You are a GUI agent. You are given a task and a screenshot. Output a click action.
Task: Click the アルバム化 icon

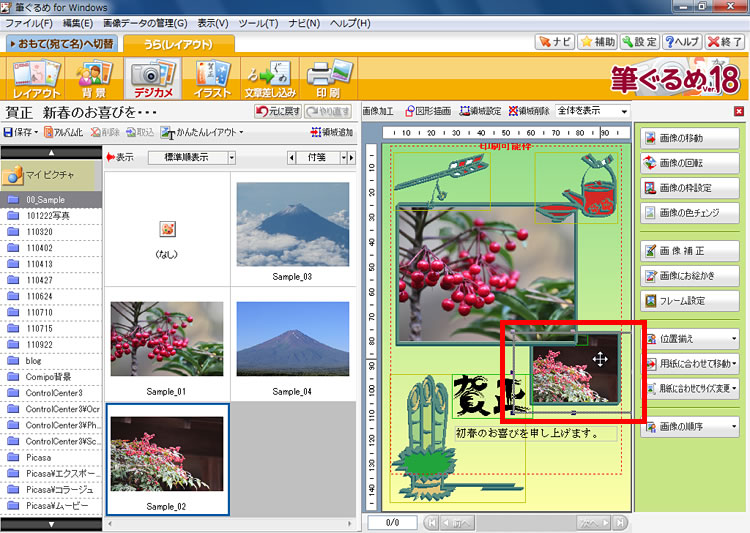pos(63,132)
